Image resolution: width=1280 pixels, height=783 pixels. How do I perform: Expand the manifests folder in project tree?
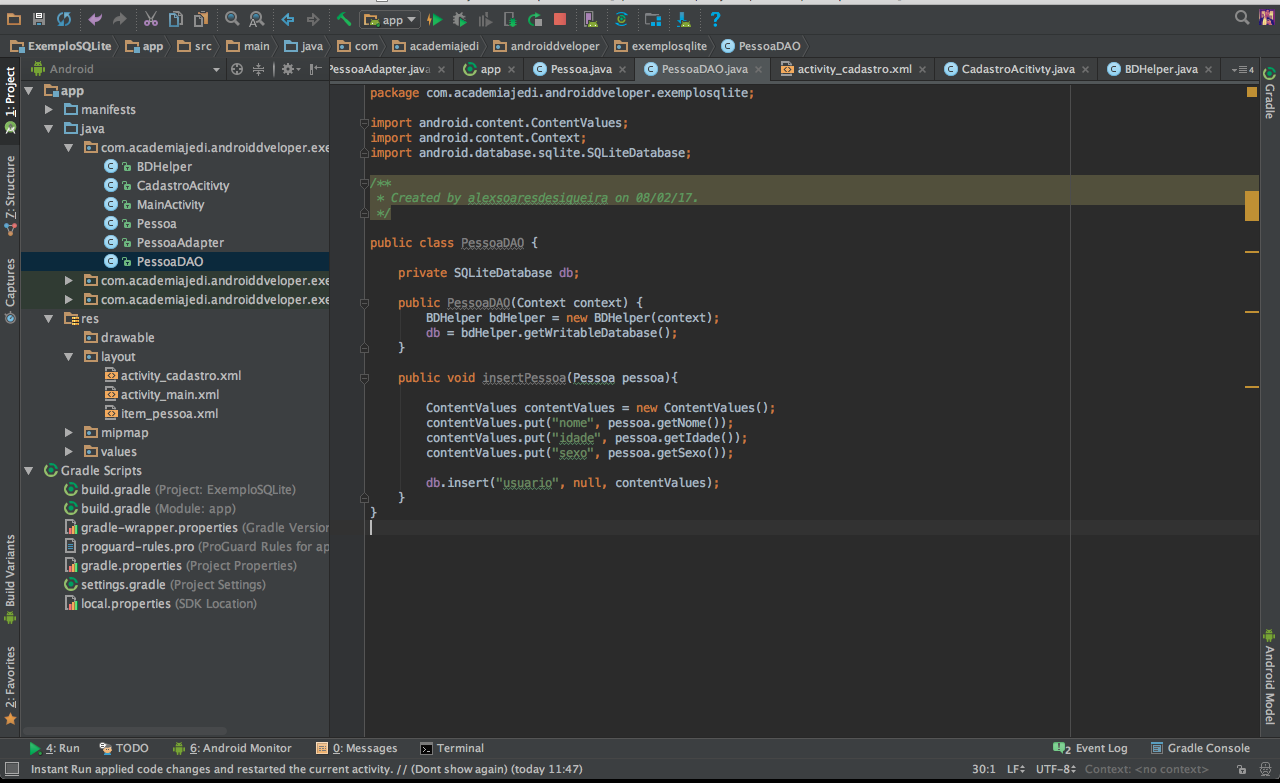point(49,109)
